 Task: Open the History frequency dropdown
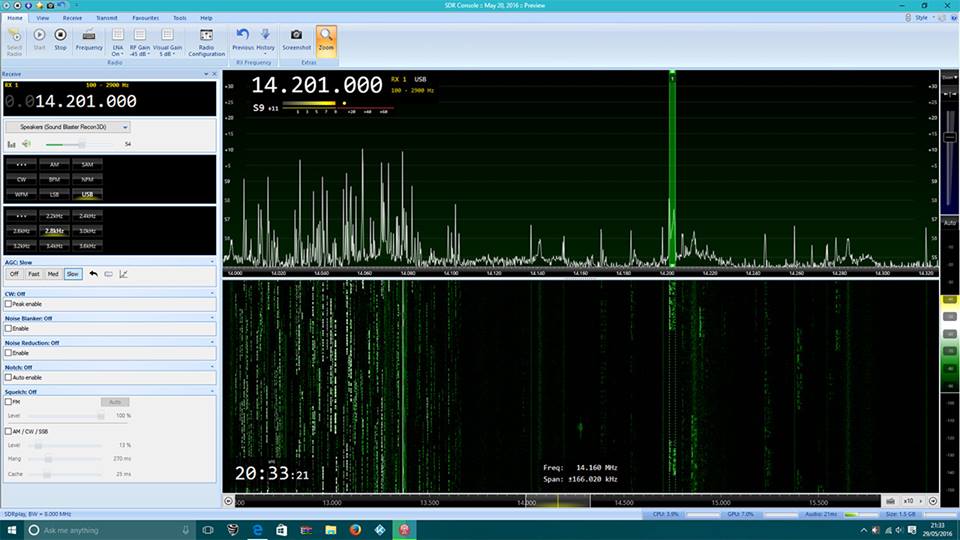(x=265, y=40)
